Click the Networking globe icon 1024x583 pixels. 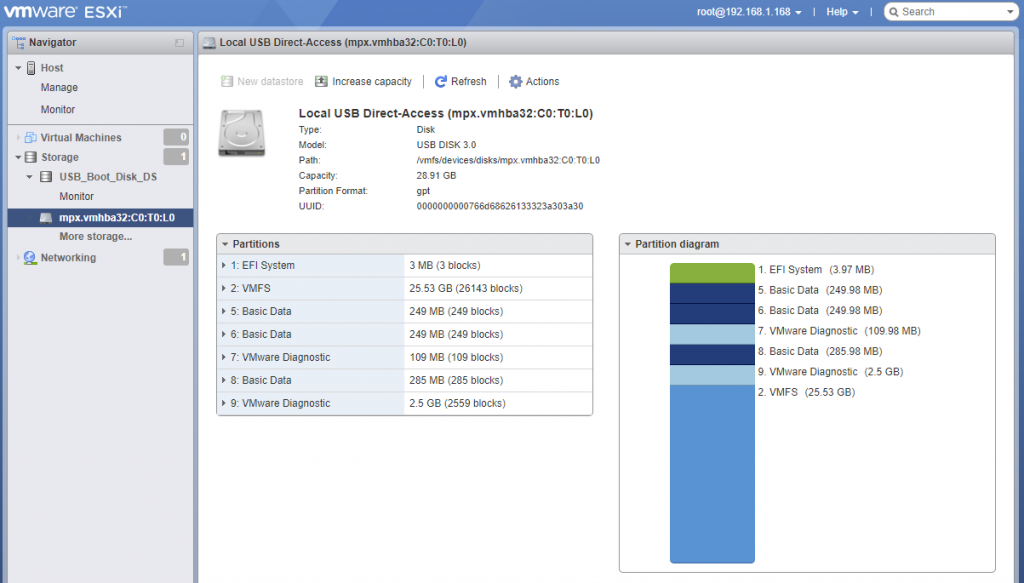point(30,258)
